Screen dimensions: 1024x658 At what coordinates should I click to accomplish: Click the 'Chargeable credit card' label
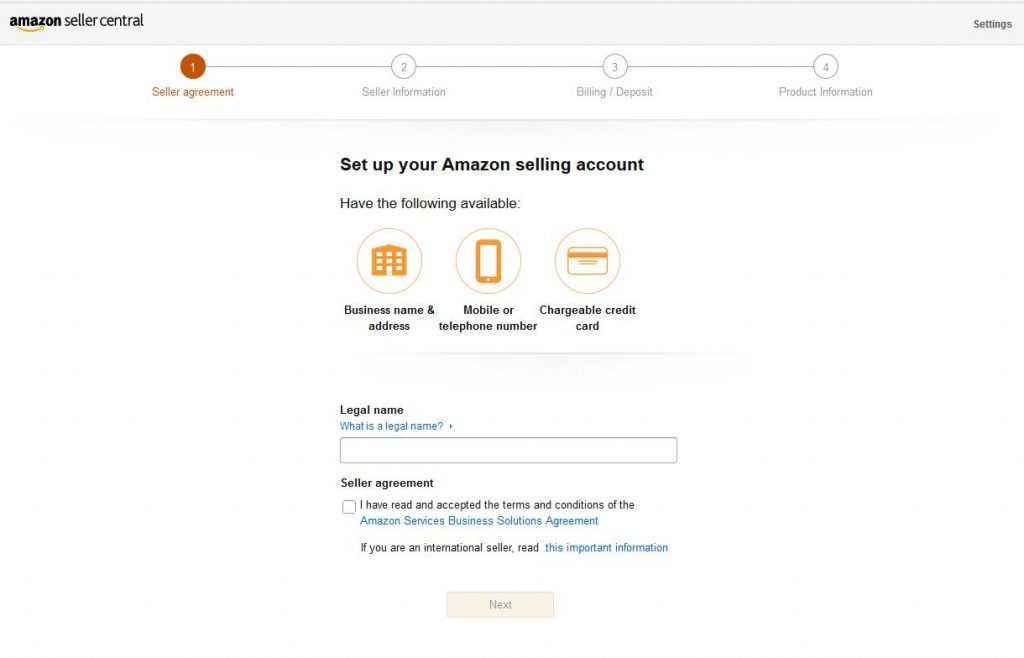pyautogui.click(x=587, y=318)
